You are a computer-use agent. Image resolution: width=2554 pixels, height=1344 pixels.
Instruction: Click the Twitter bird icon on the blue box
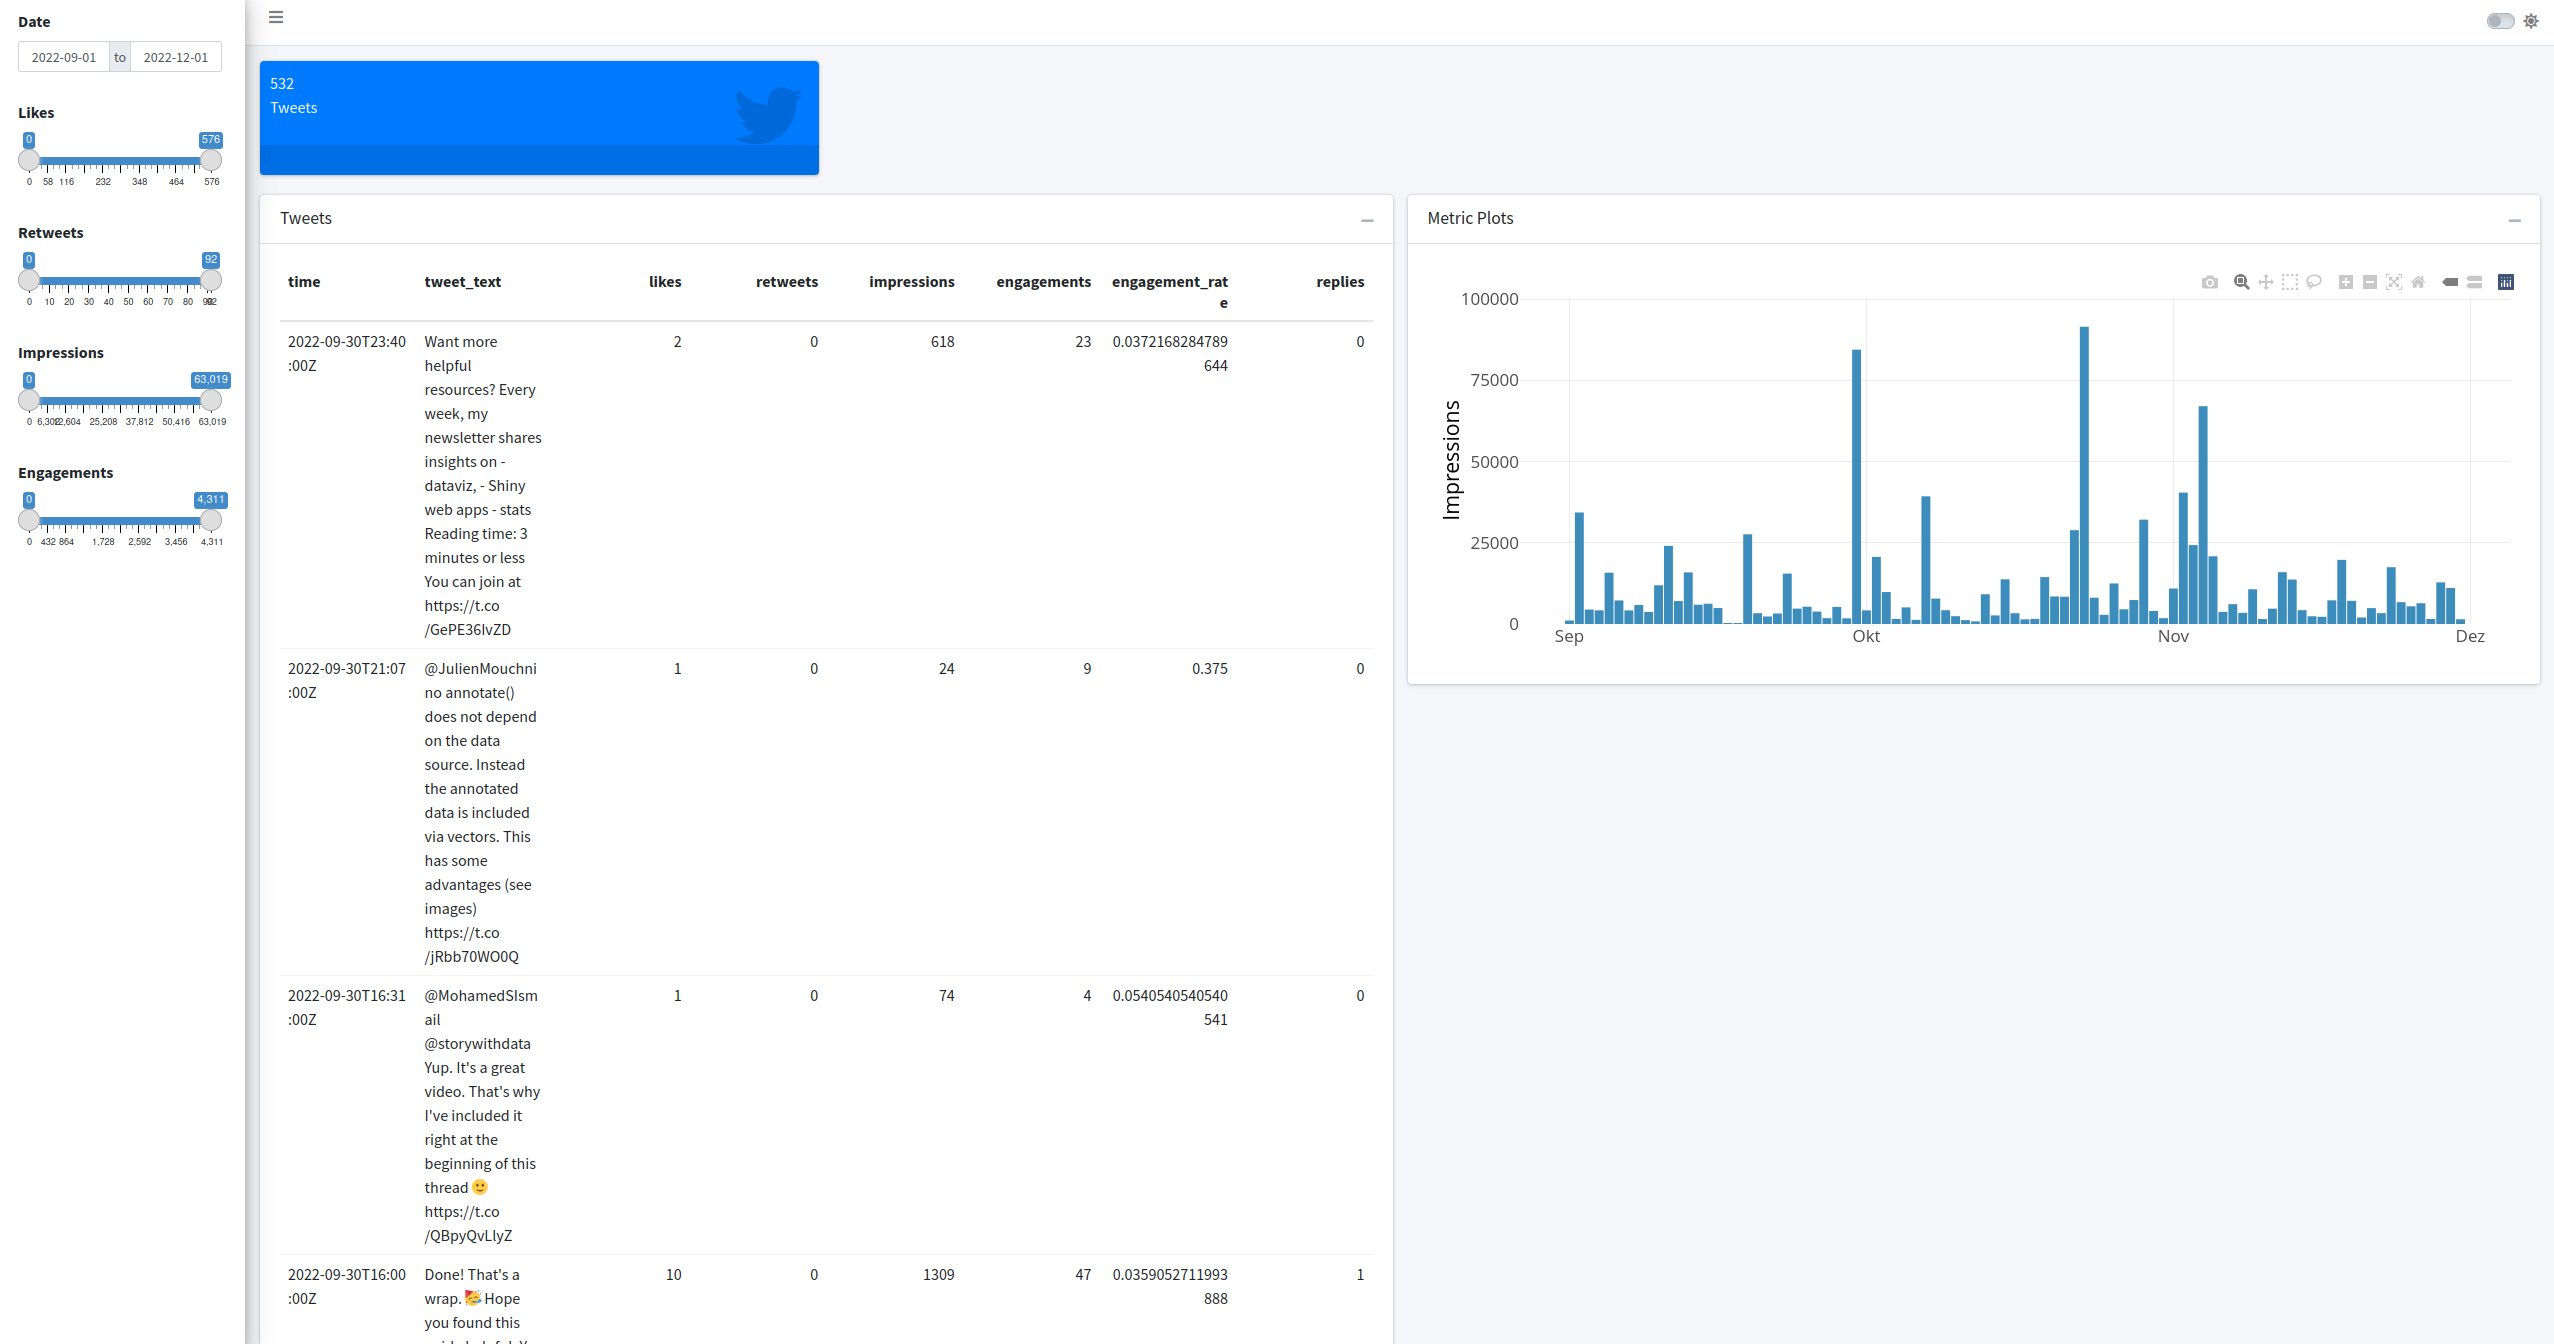(x=770, y=113)
